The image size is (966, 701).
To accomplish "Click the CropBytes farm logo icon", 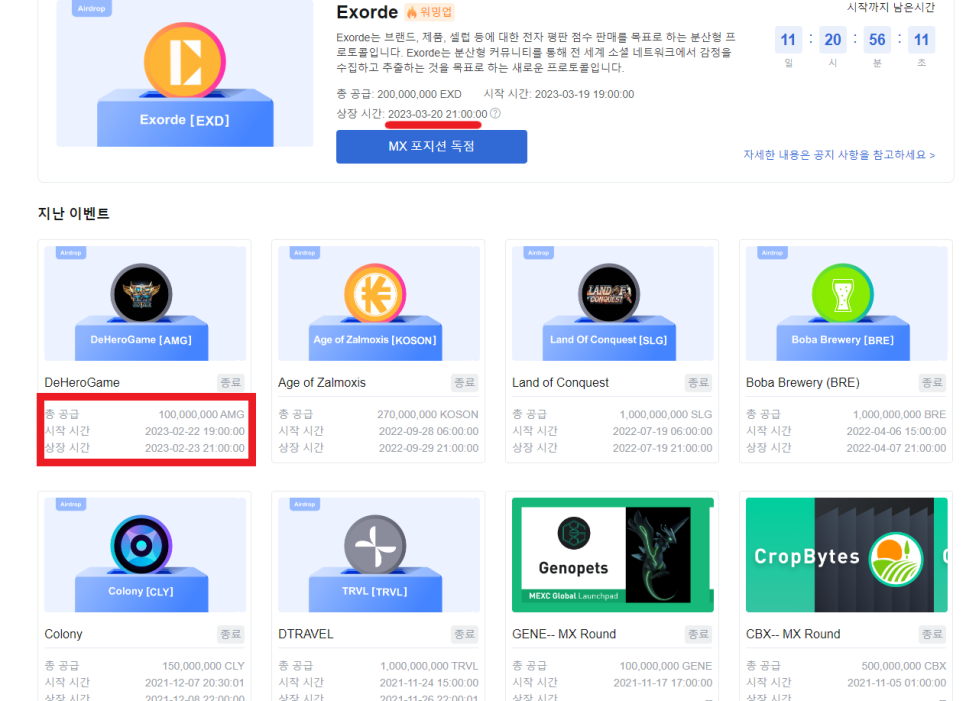I will 896,559.
